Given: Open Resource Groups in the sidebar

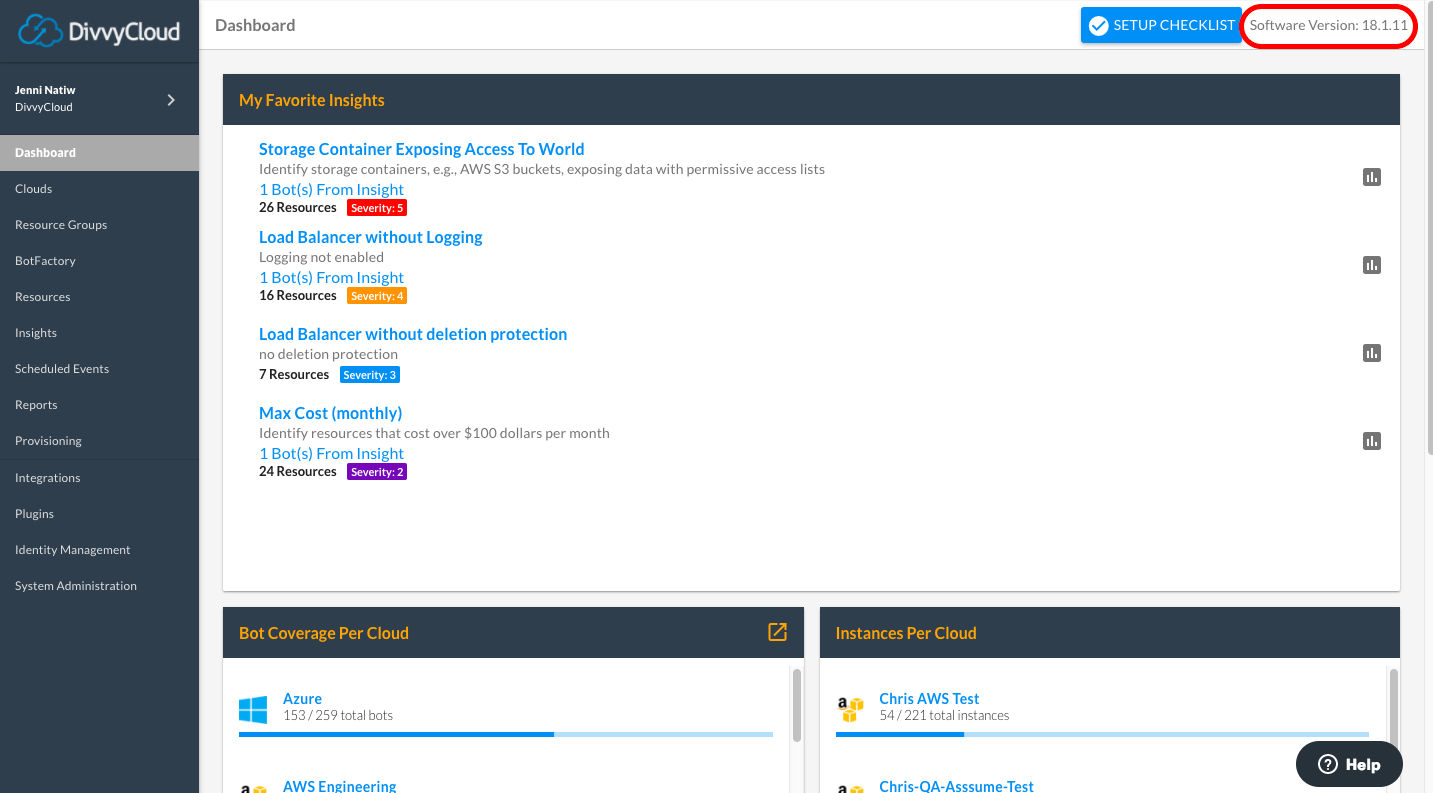Looking at the screenshot, I should tap(99, 225).
